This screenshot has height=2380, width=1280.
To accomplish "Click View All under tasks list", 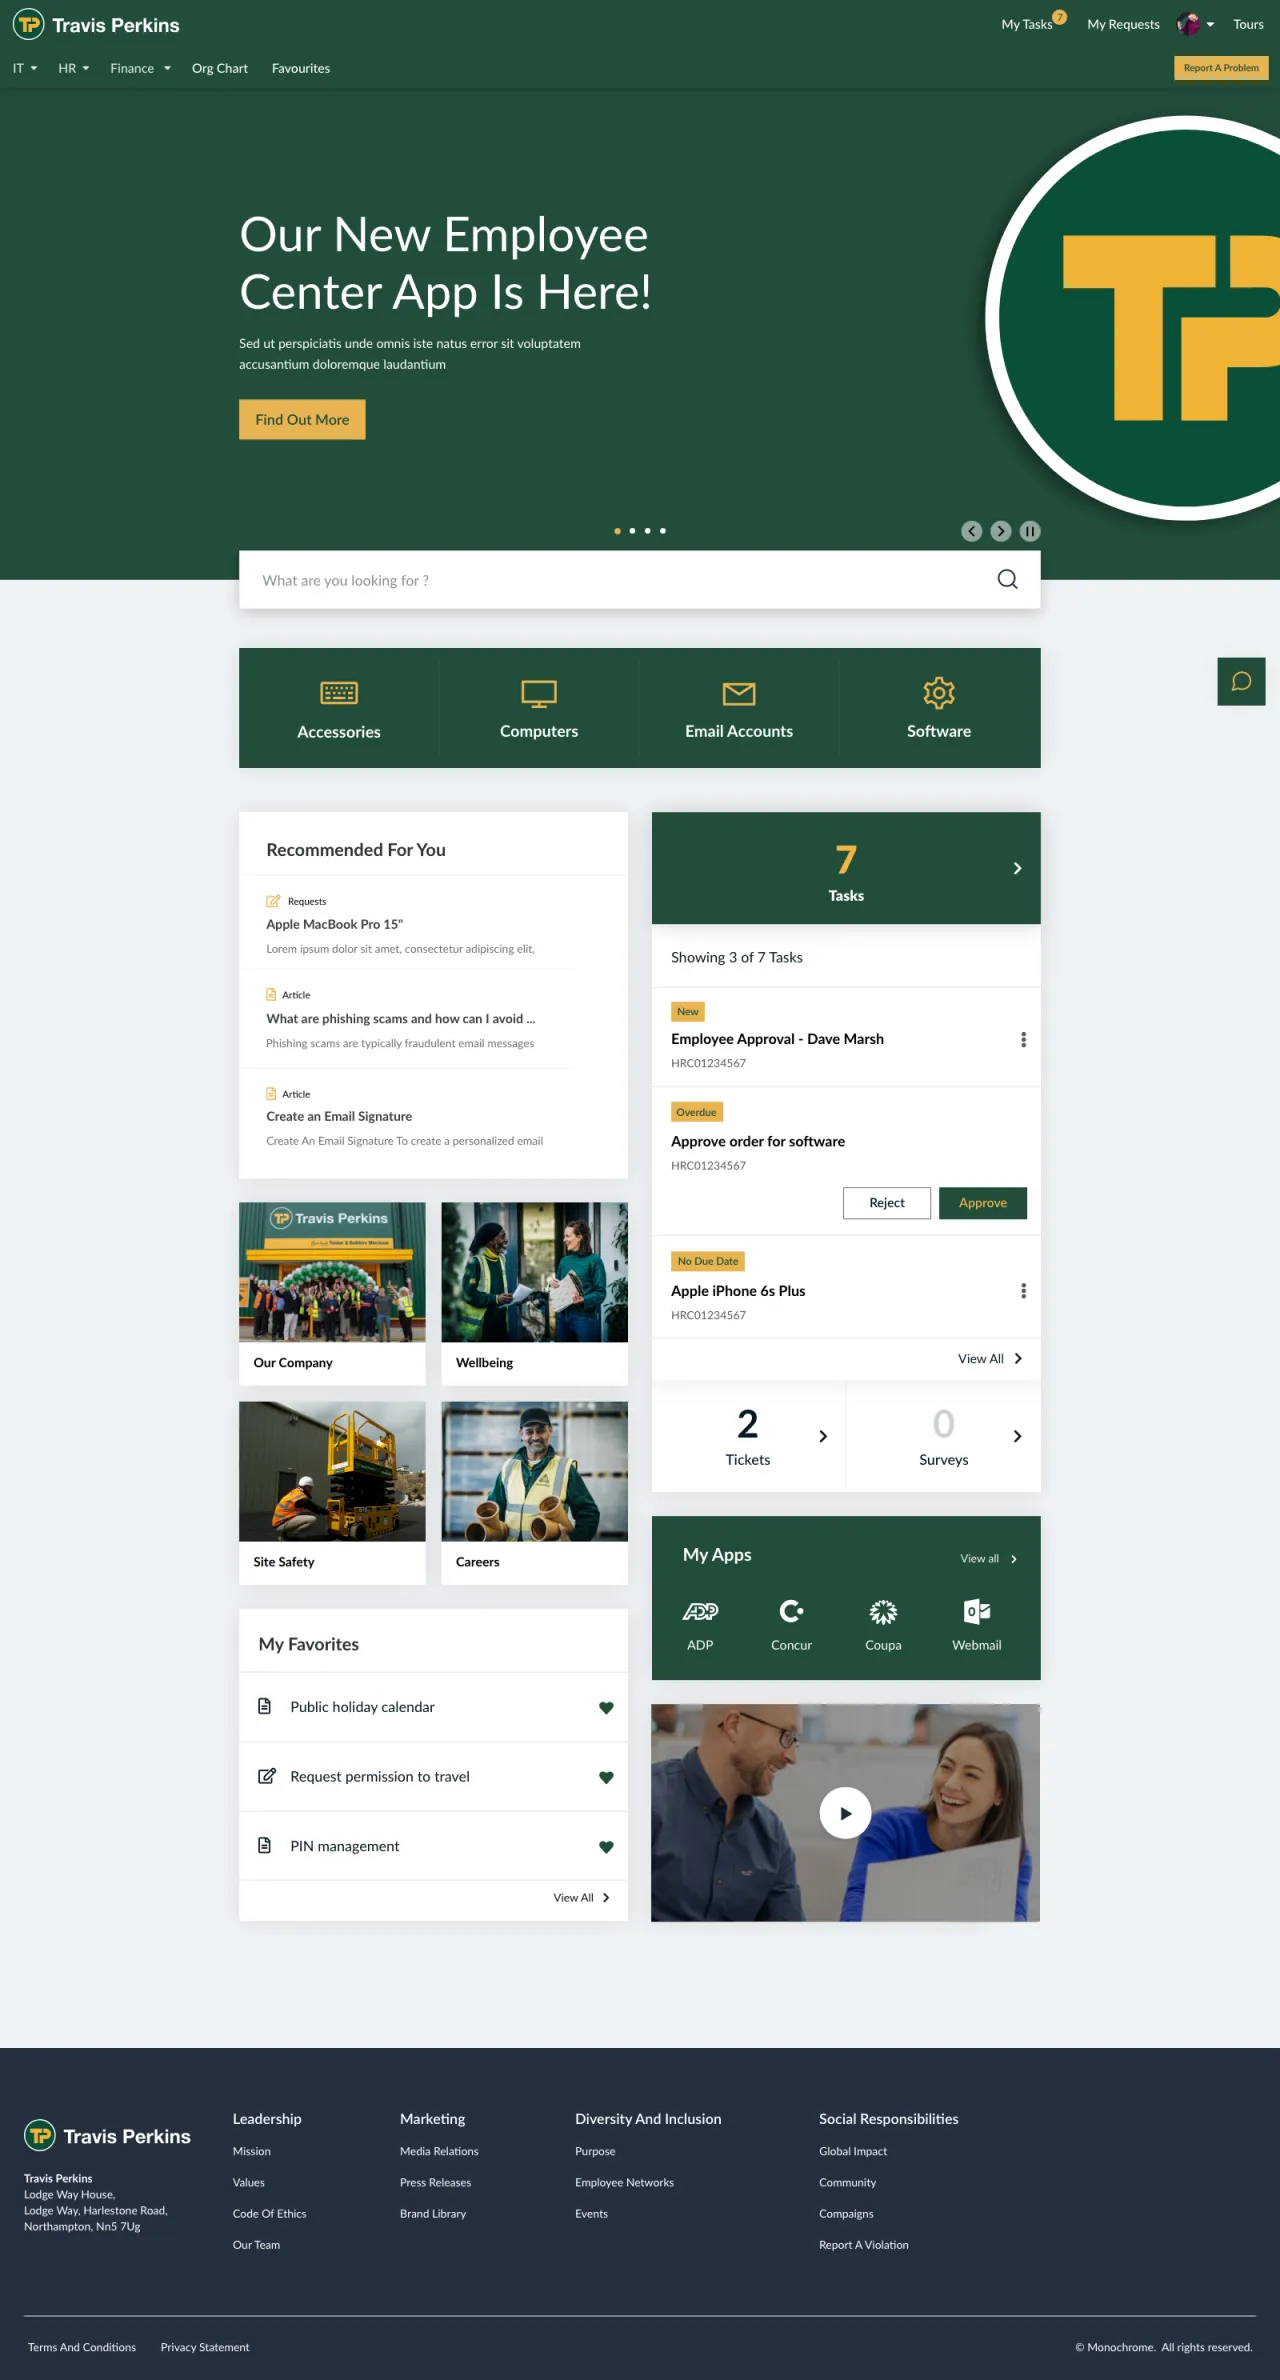I will (990, 1358).
